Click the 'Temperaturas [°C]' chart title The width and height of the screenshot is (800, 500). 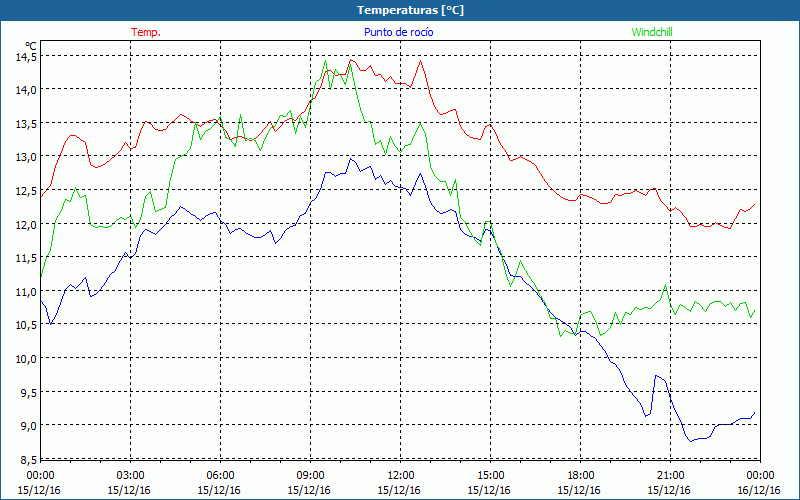(x=410, y=10)
